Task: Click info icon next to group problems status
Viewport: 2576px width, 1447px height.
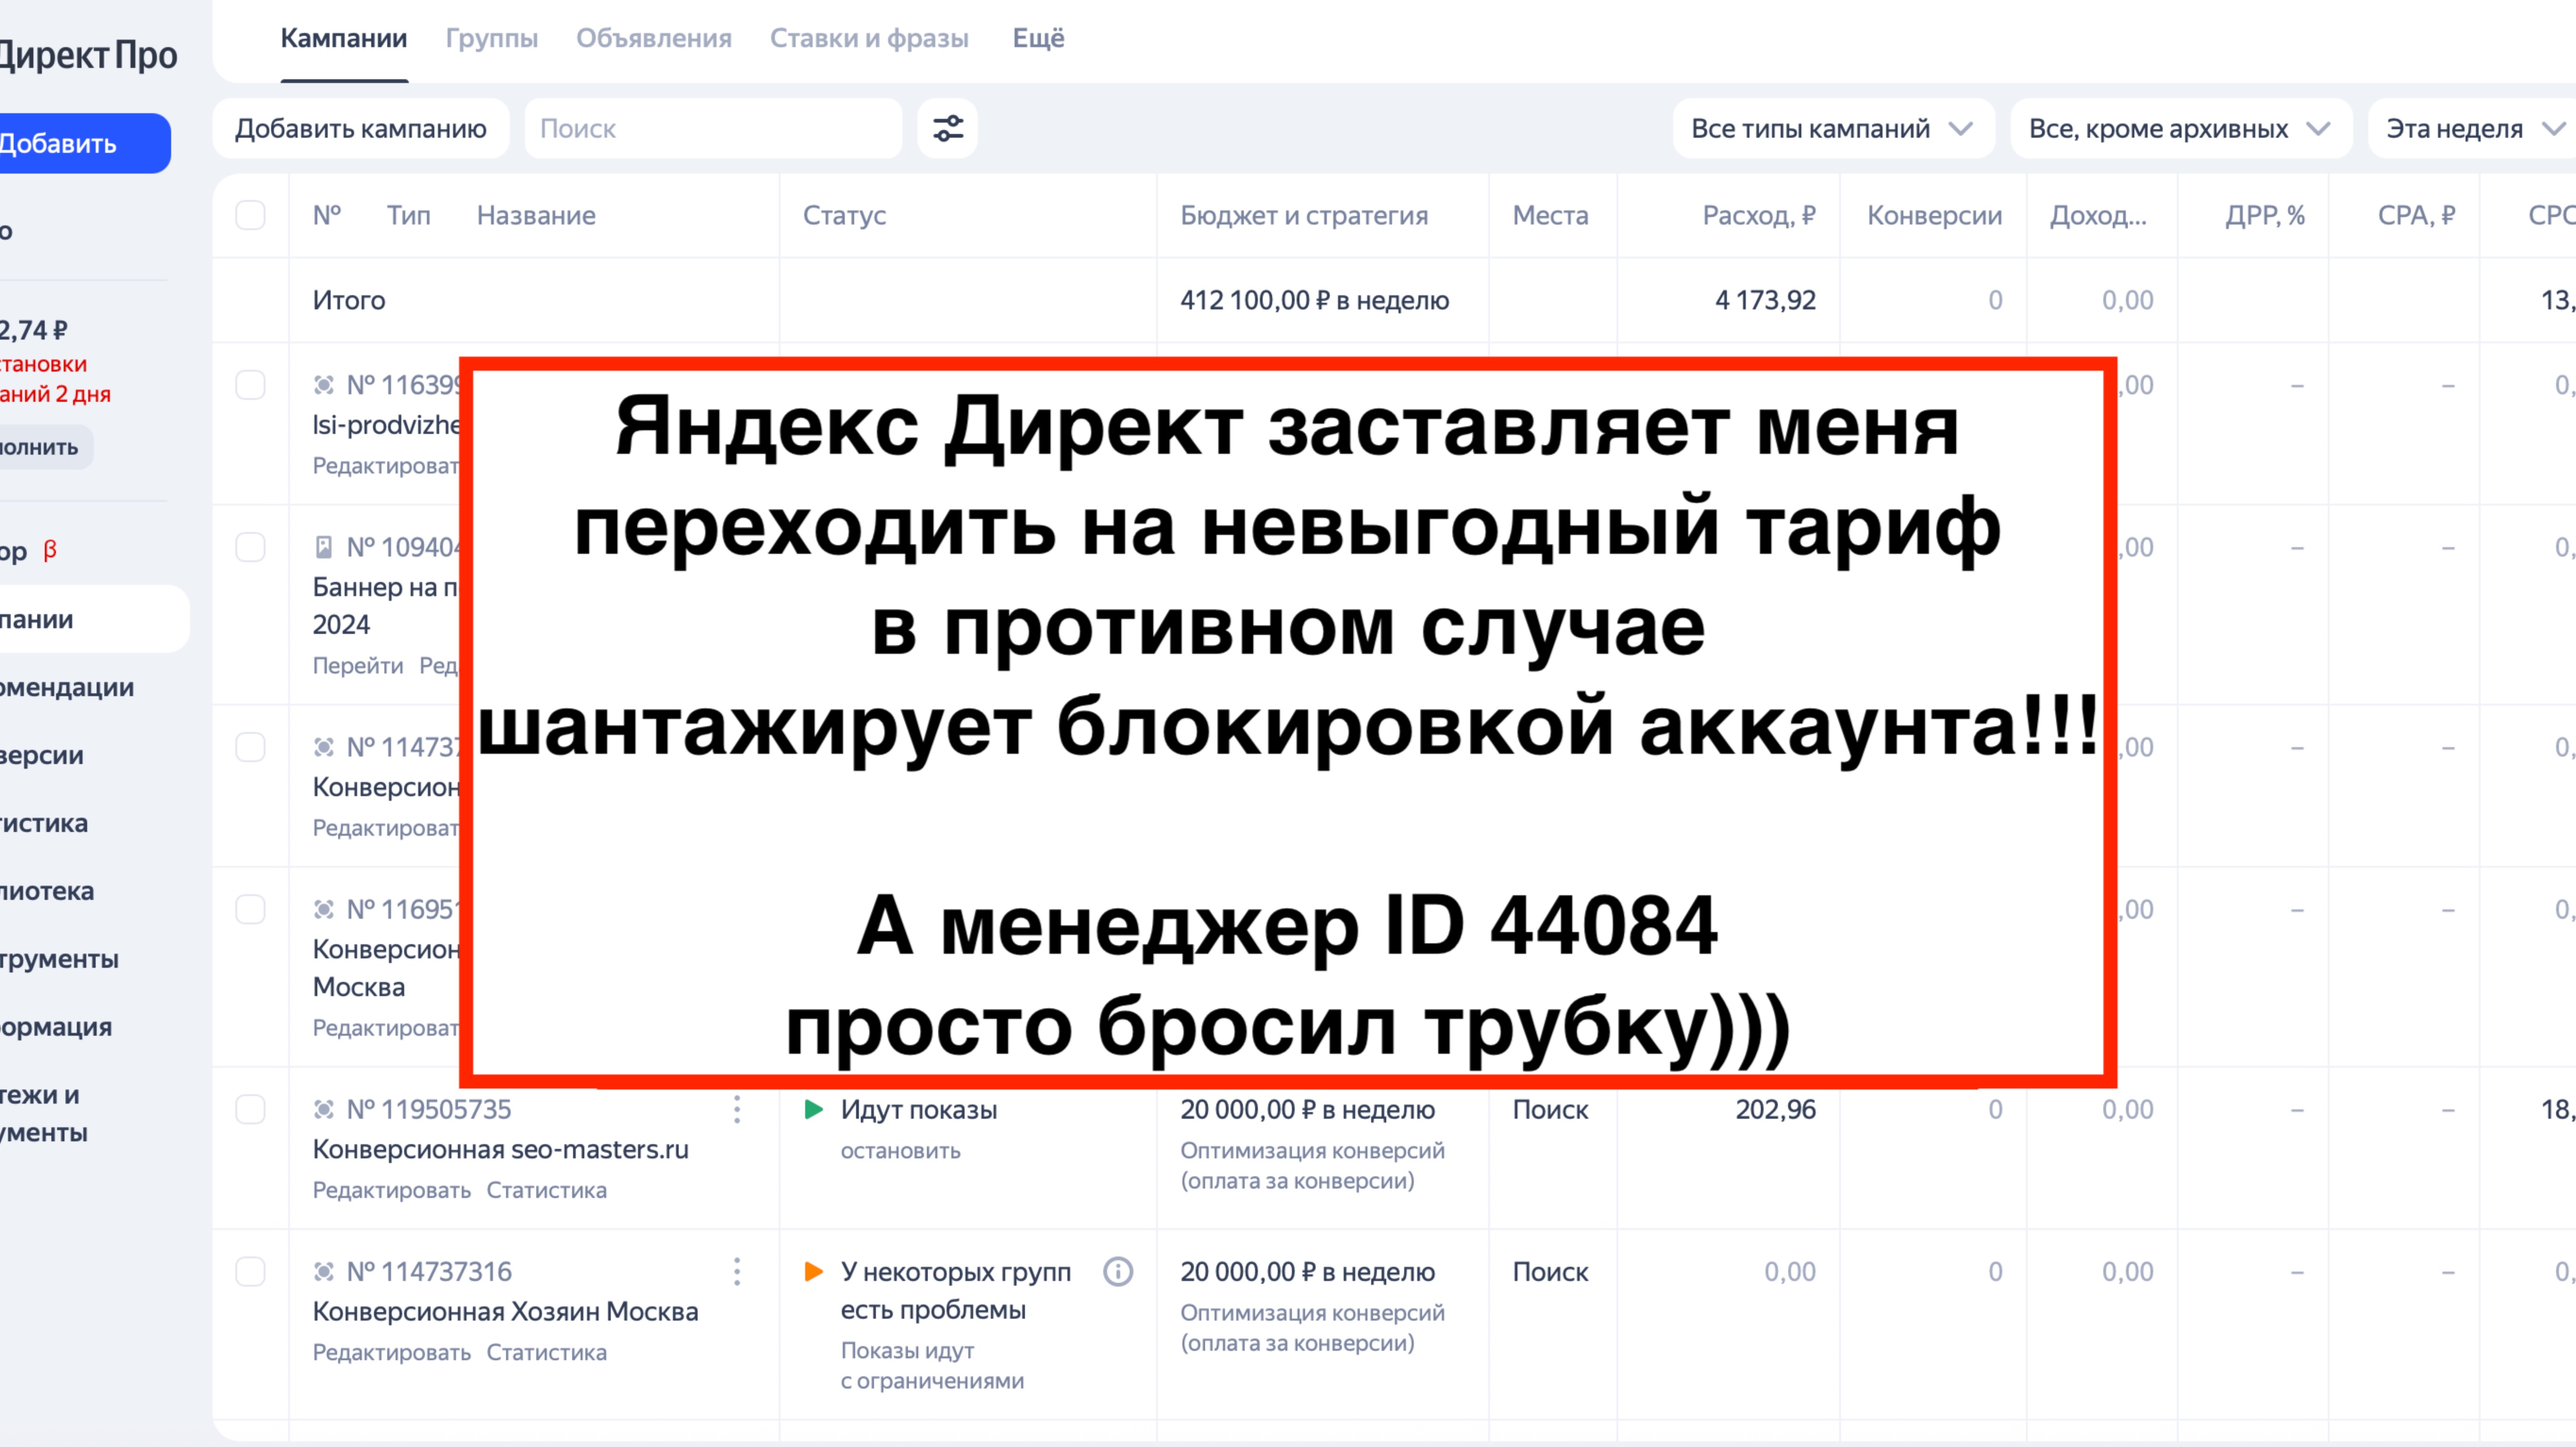Action: (1118, 1271)
